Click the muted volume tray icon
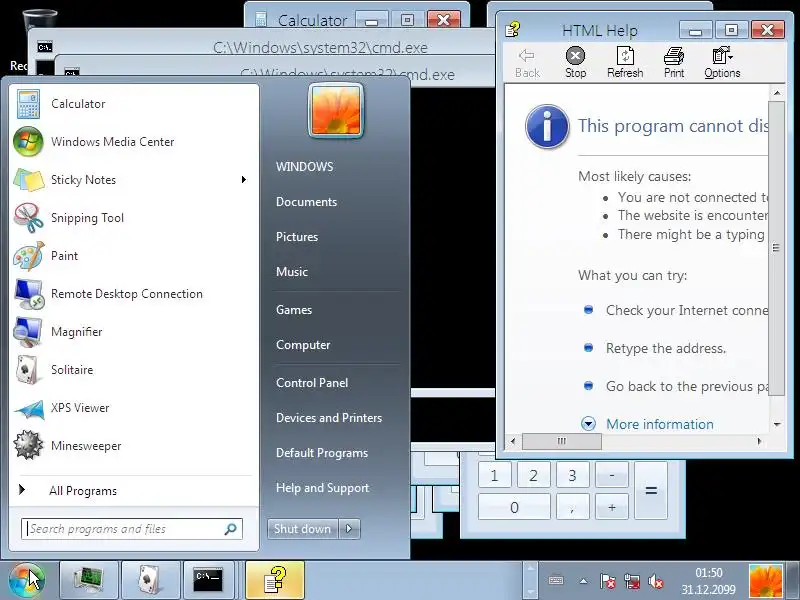 point(655,581)
